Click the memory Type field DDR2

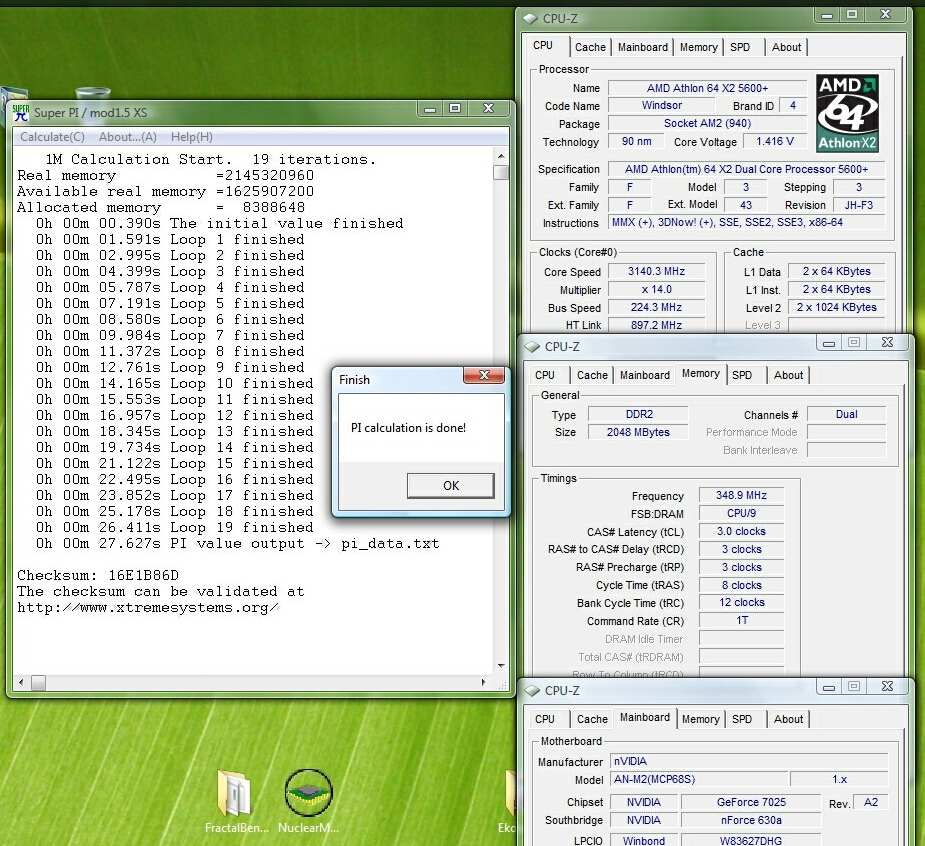click(638, 415)
